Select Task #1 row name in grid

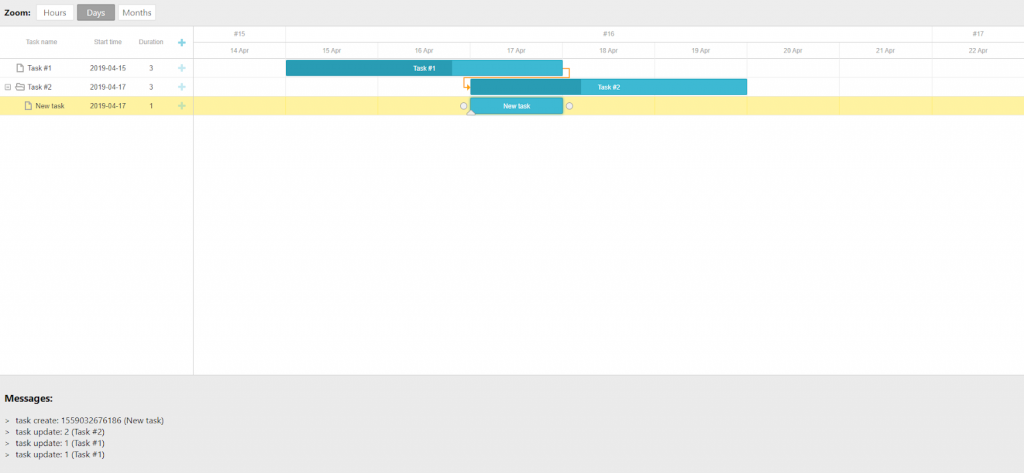coord(39,68)
